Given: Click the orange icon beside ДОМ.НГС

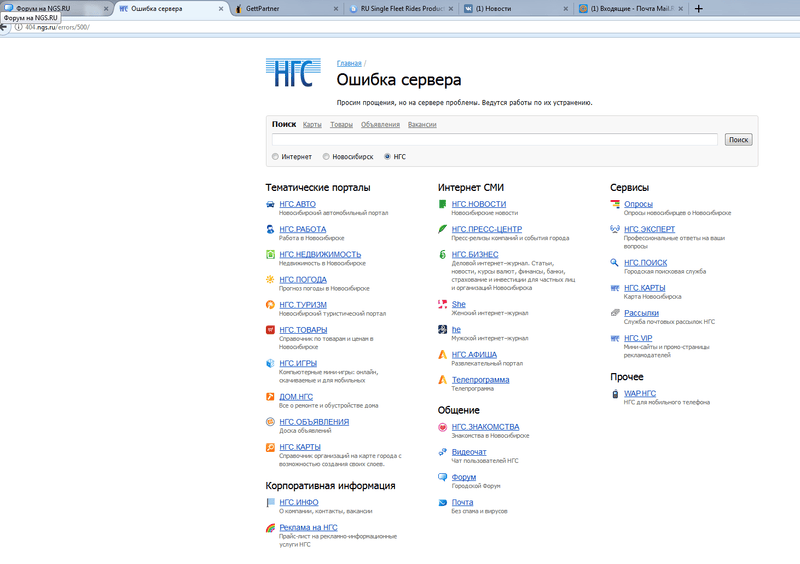Looking at the screenshot, I should tap(270, 397).
